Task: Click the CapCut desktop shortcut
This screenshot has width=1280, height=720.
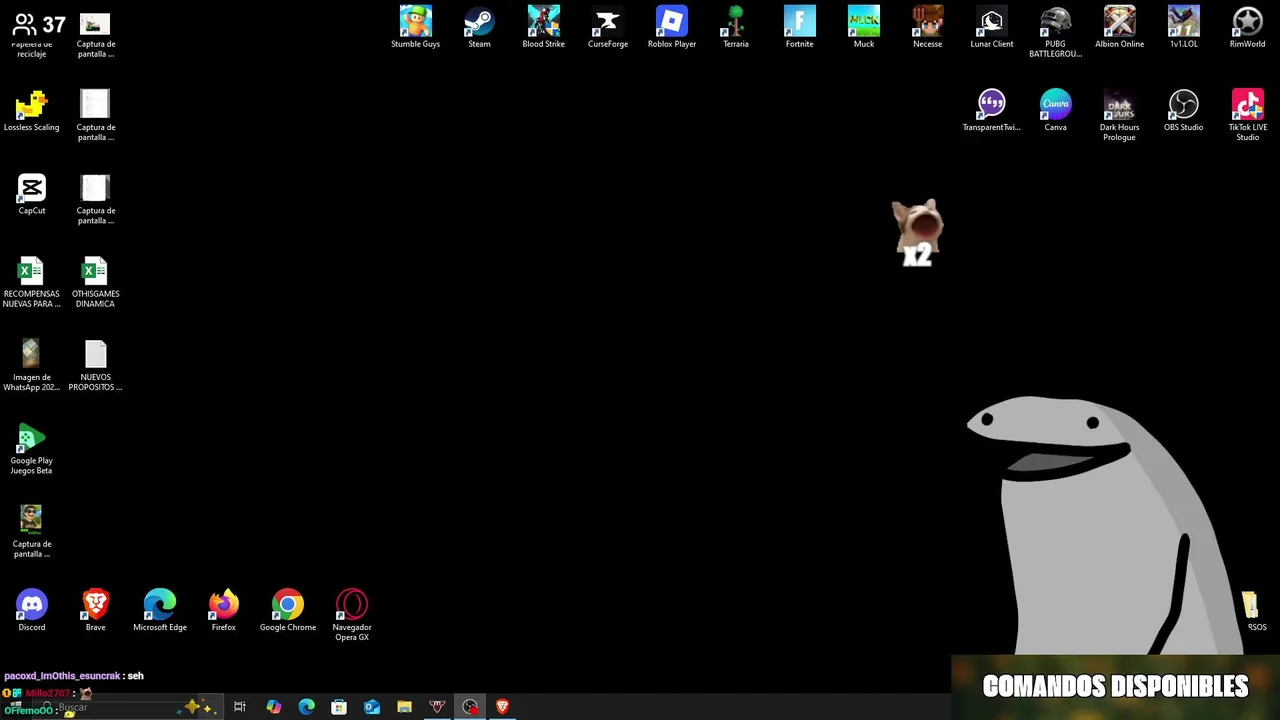Action: pyautogui.click(x=31, y=194)
